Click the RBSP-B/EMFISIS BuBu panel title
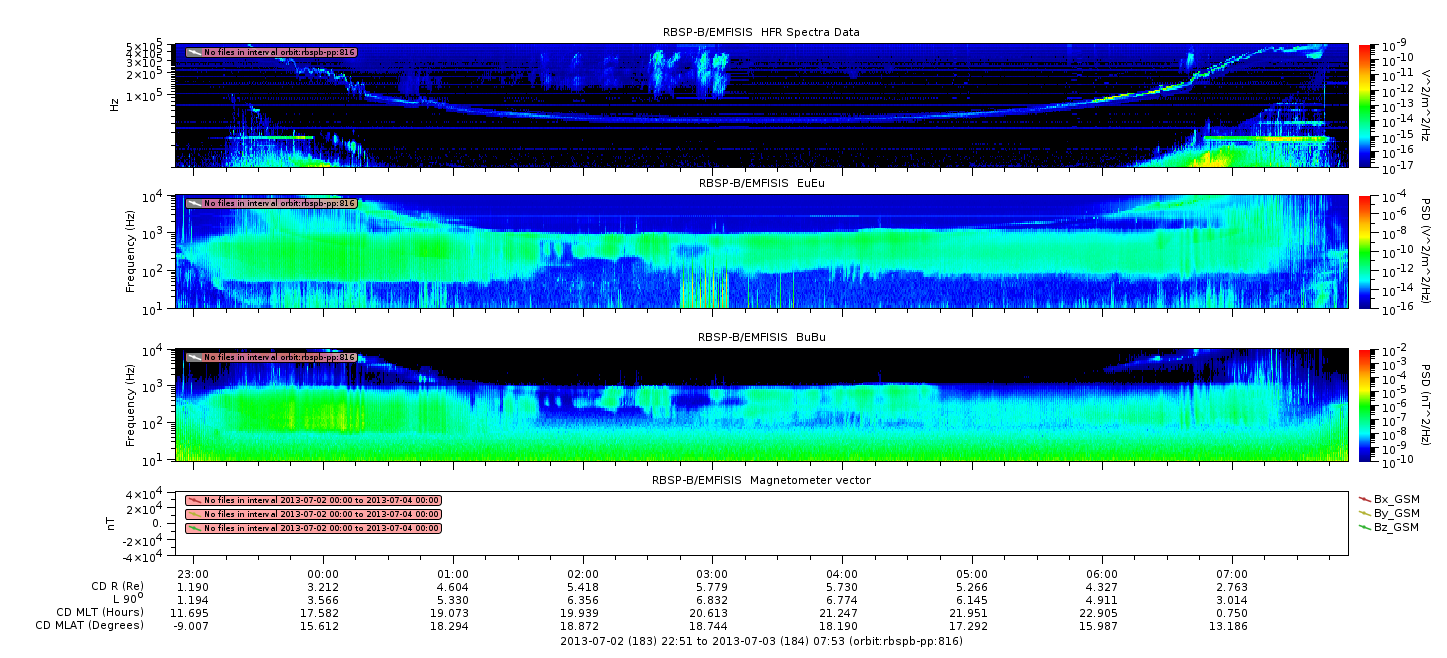The width and height of the screenshot is (1447, 658). coord(761,337)
